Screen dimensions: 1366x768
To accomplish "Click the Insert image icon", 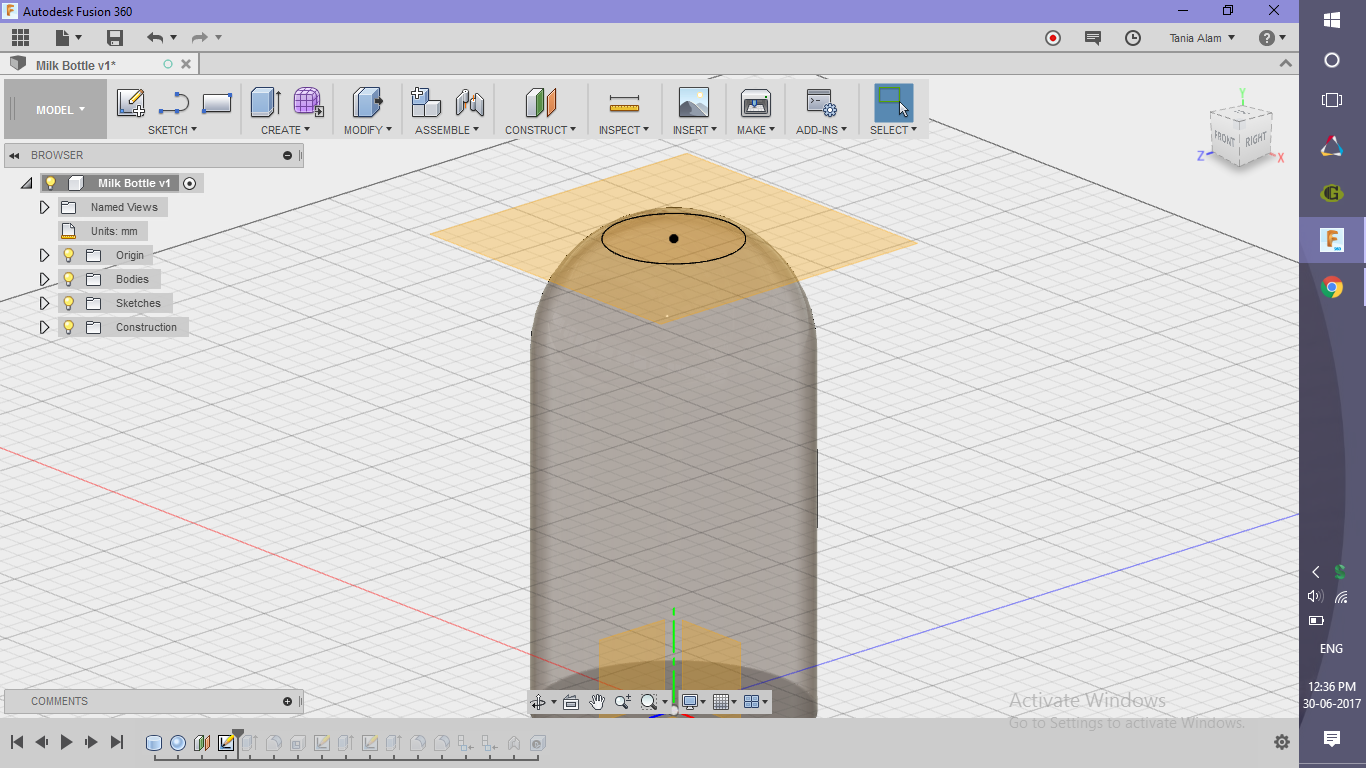I will (x=693, y=103).
